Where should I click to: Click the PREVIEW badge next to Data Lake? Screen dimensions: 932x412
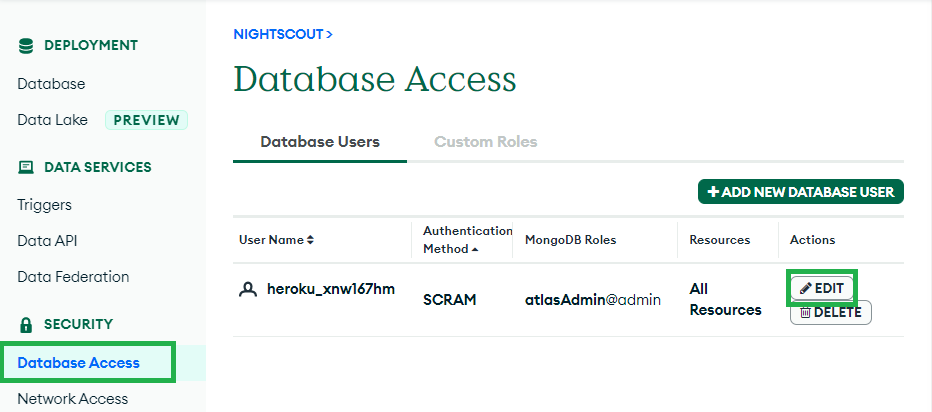[146, 120]
